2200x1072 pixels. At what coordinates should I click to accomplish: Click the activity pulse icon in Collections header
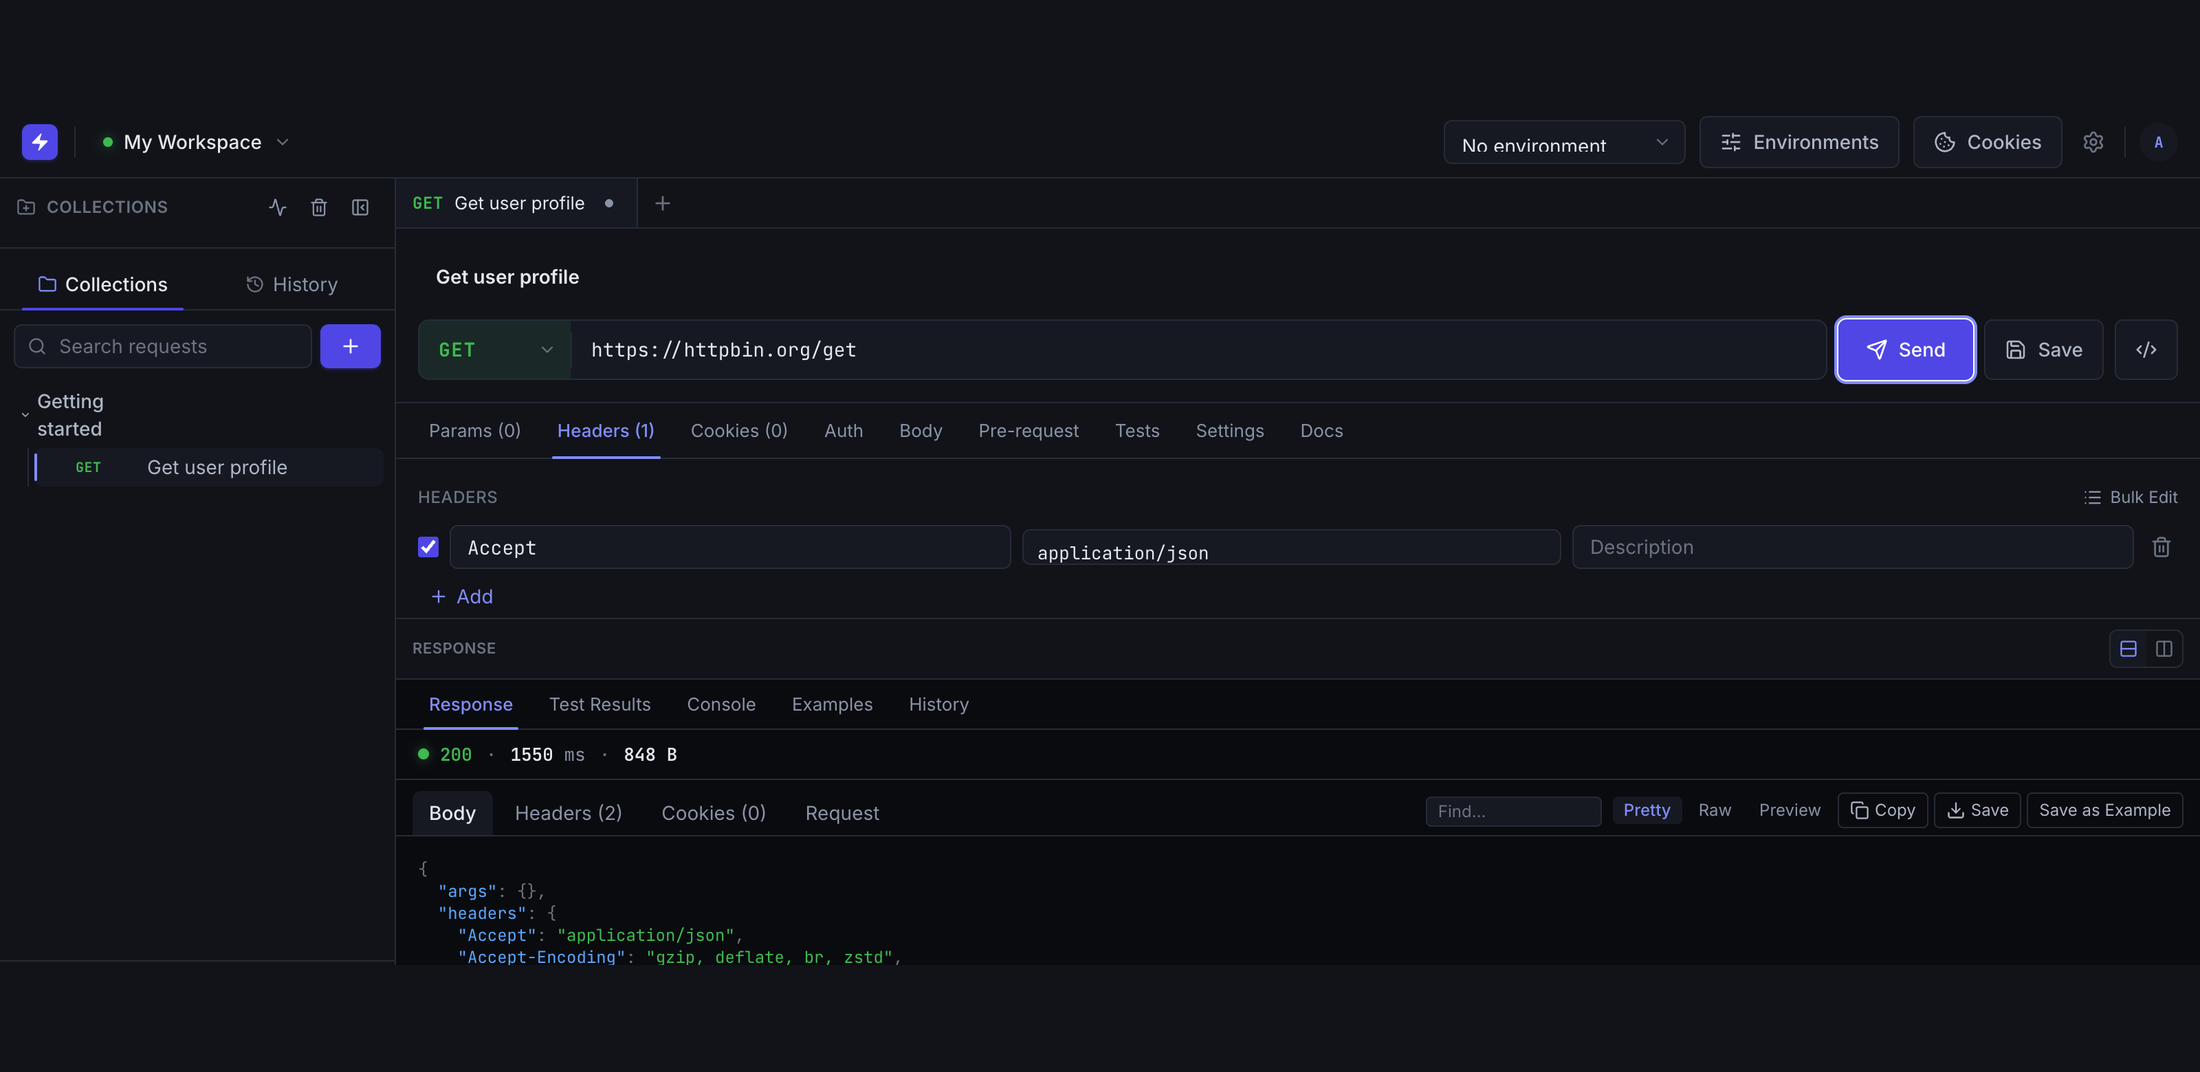pos(278,207)
